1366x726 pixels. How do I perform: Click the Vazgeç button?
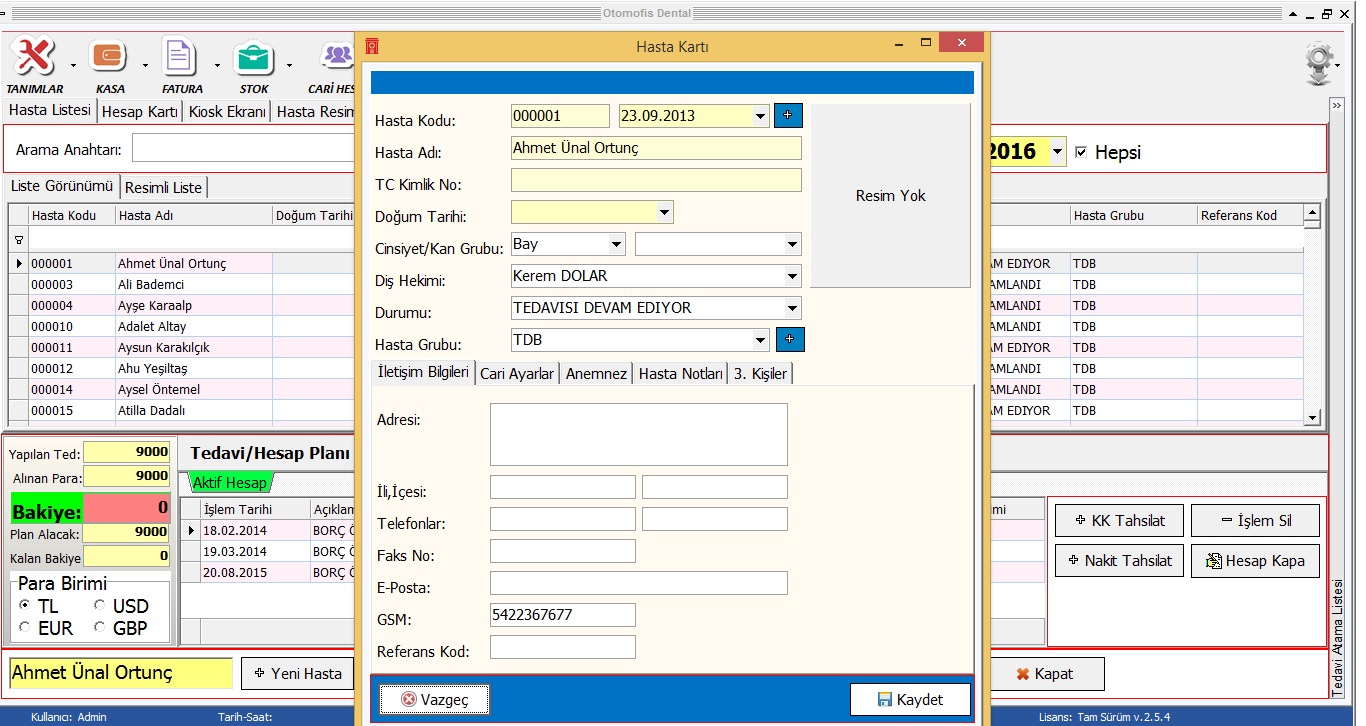coord(435,700)
